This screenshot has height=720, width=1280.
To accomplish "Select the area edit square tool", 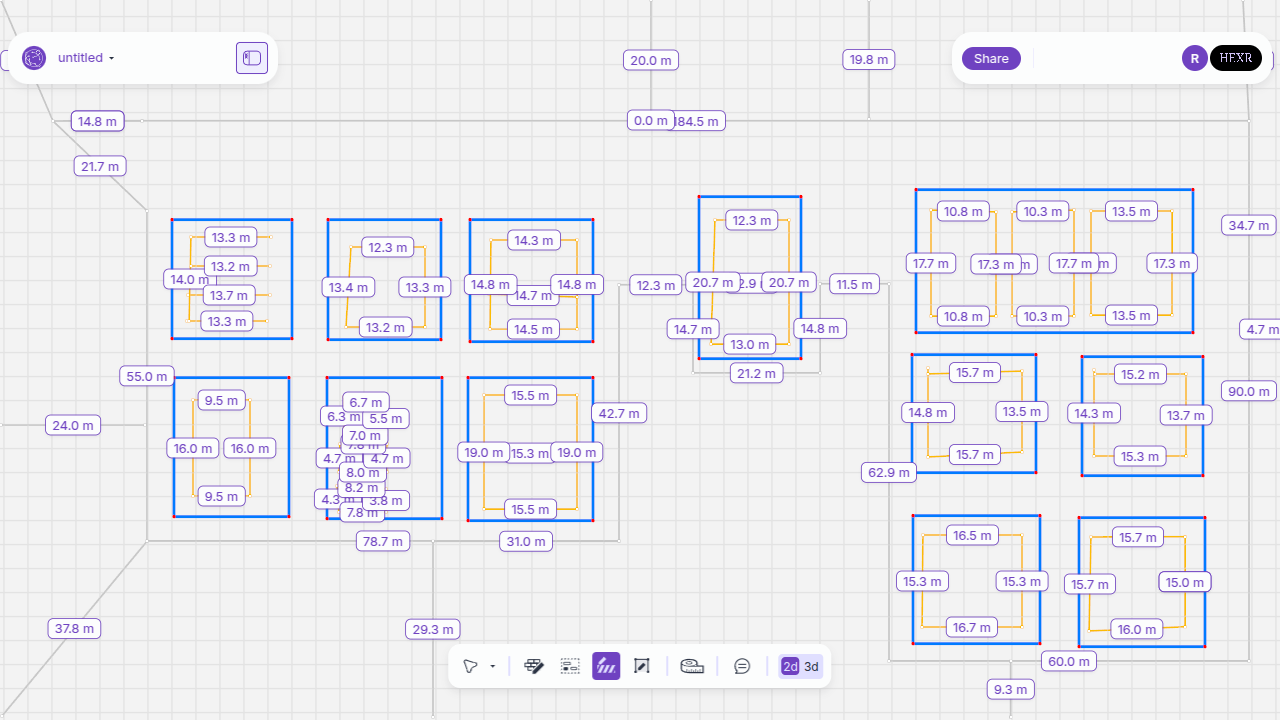I will click(x=642, y=666).
